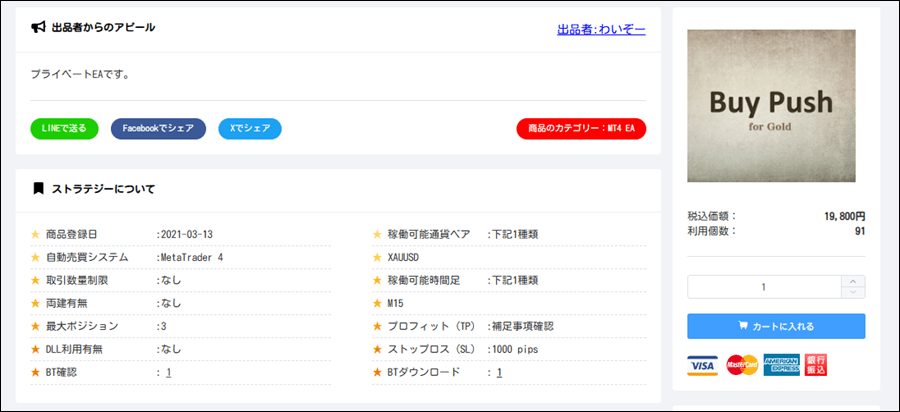Image resolution: width=900 pixels, height=412 pixels.
Task: Click the bookmark icon beside ストラテジーについて
Action: click(x=39, y=188)
